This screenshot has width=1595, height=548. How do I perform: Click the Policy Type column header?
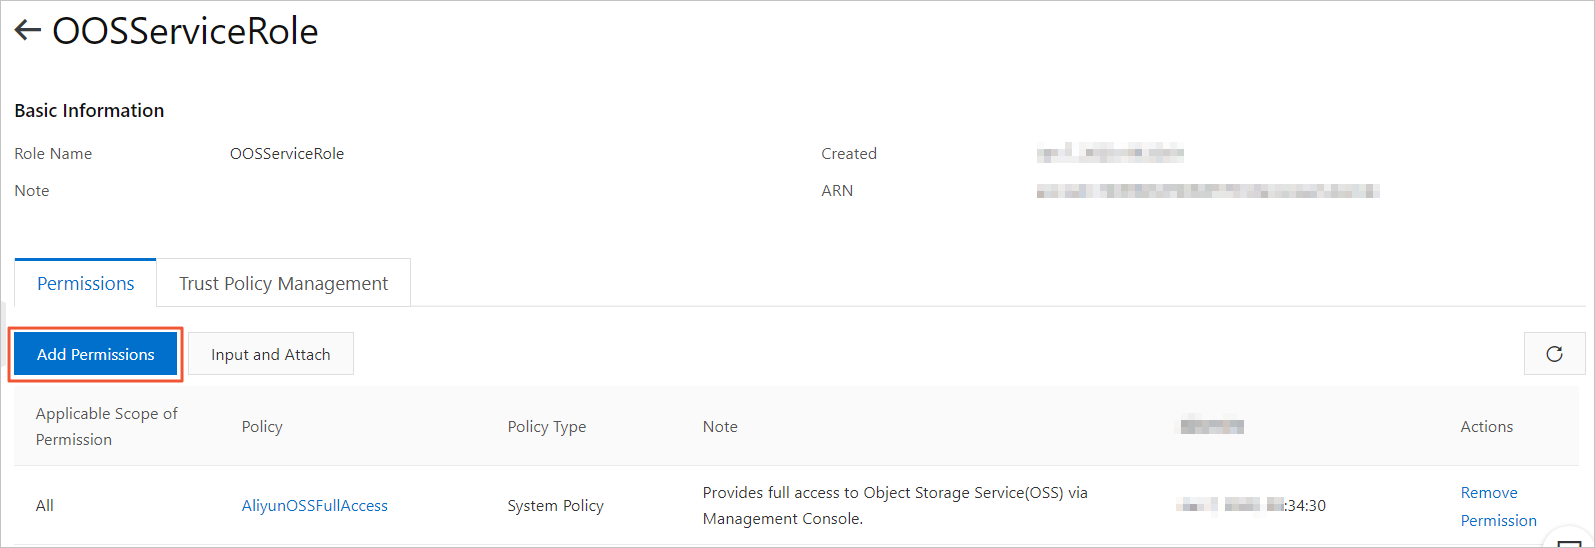[x=547, y=426]
